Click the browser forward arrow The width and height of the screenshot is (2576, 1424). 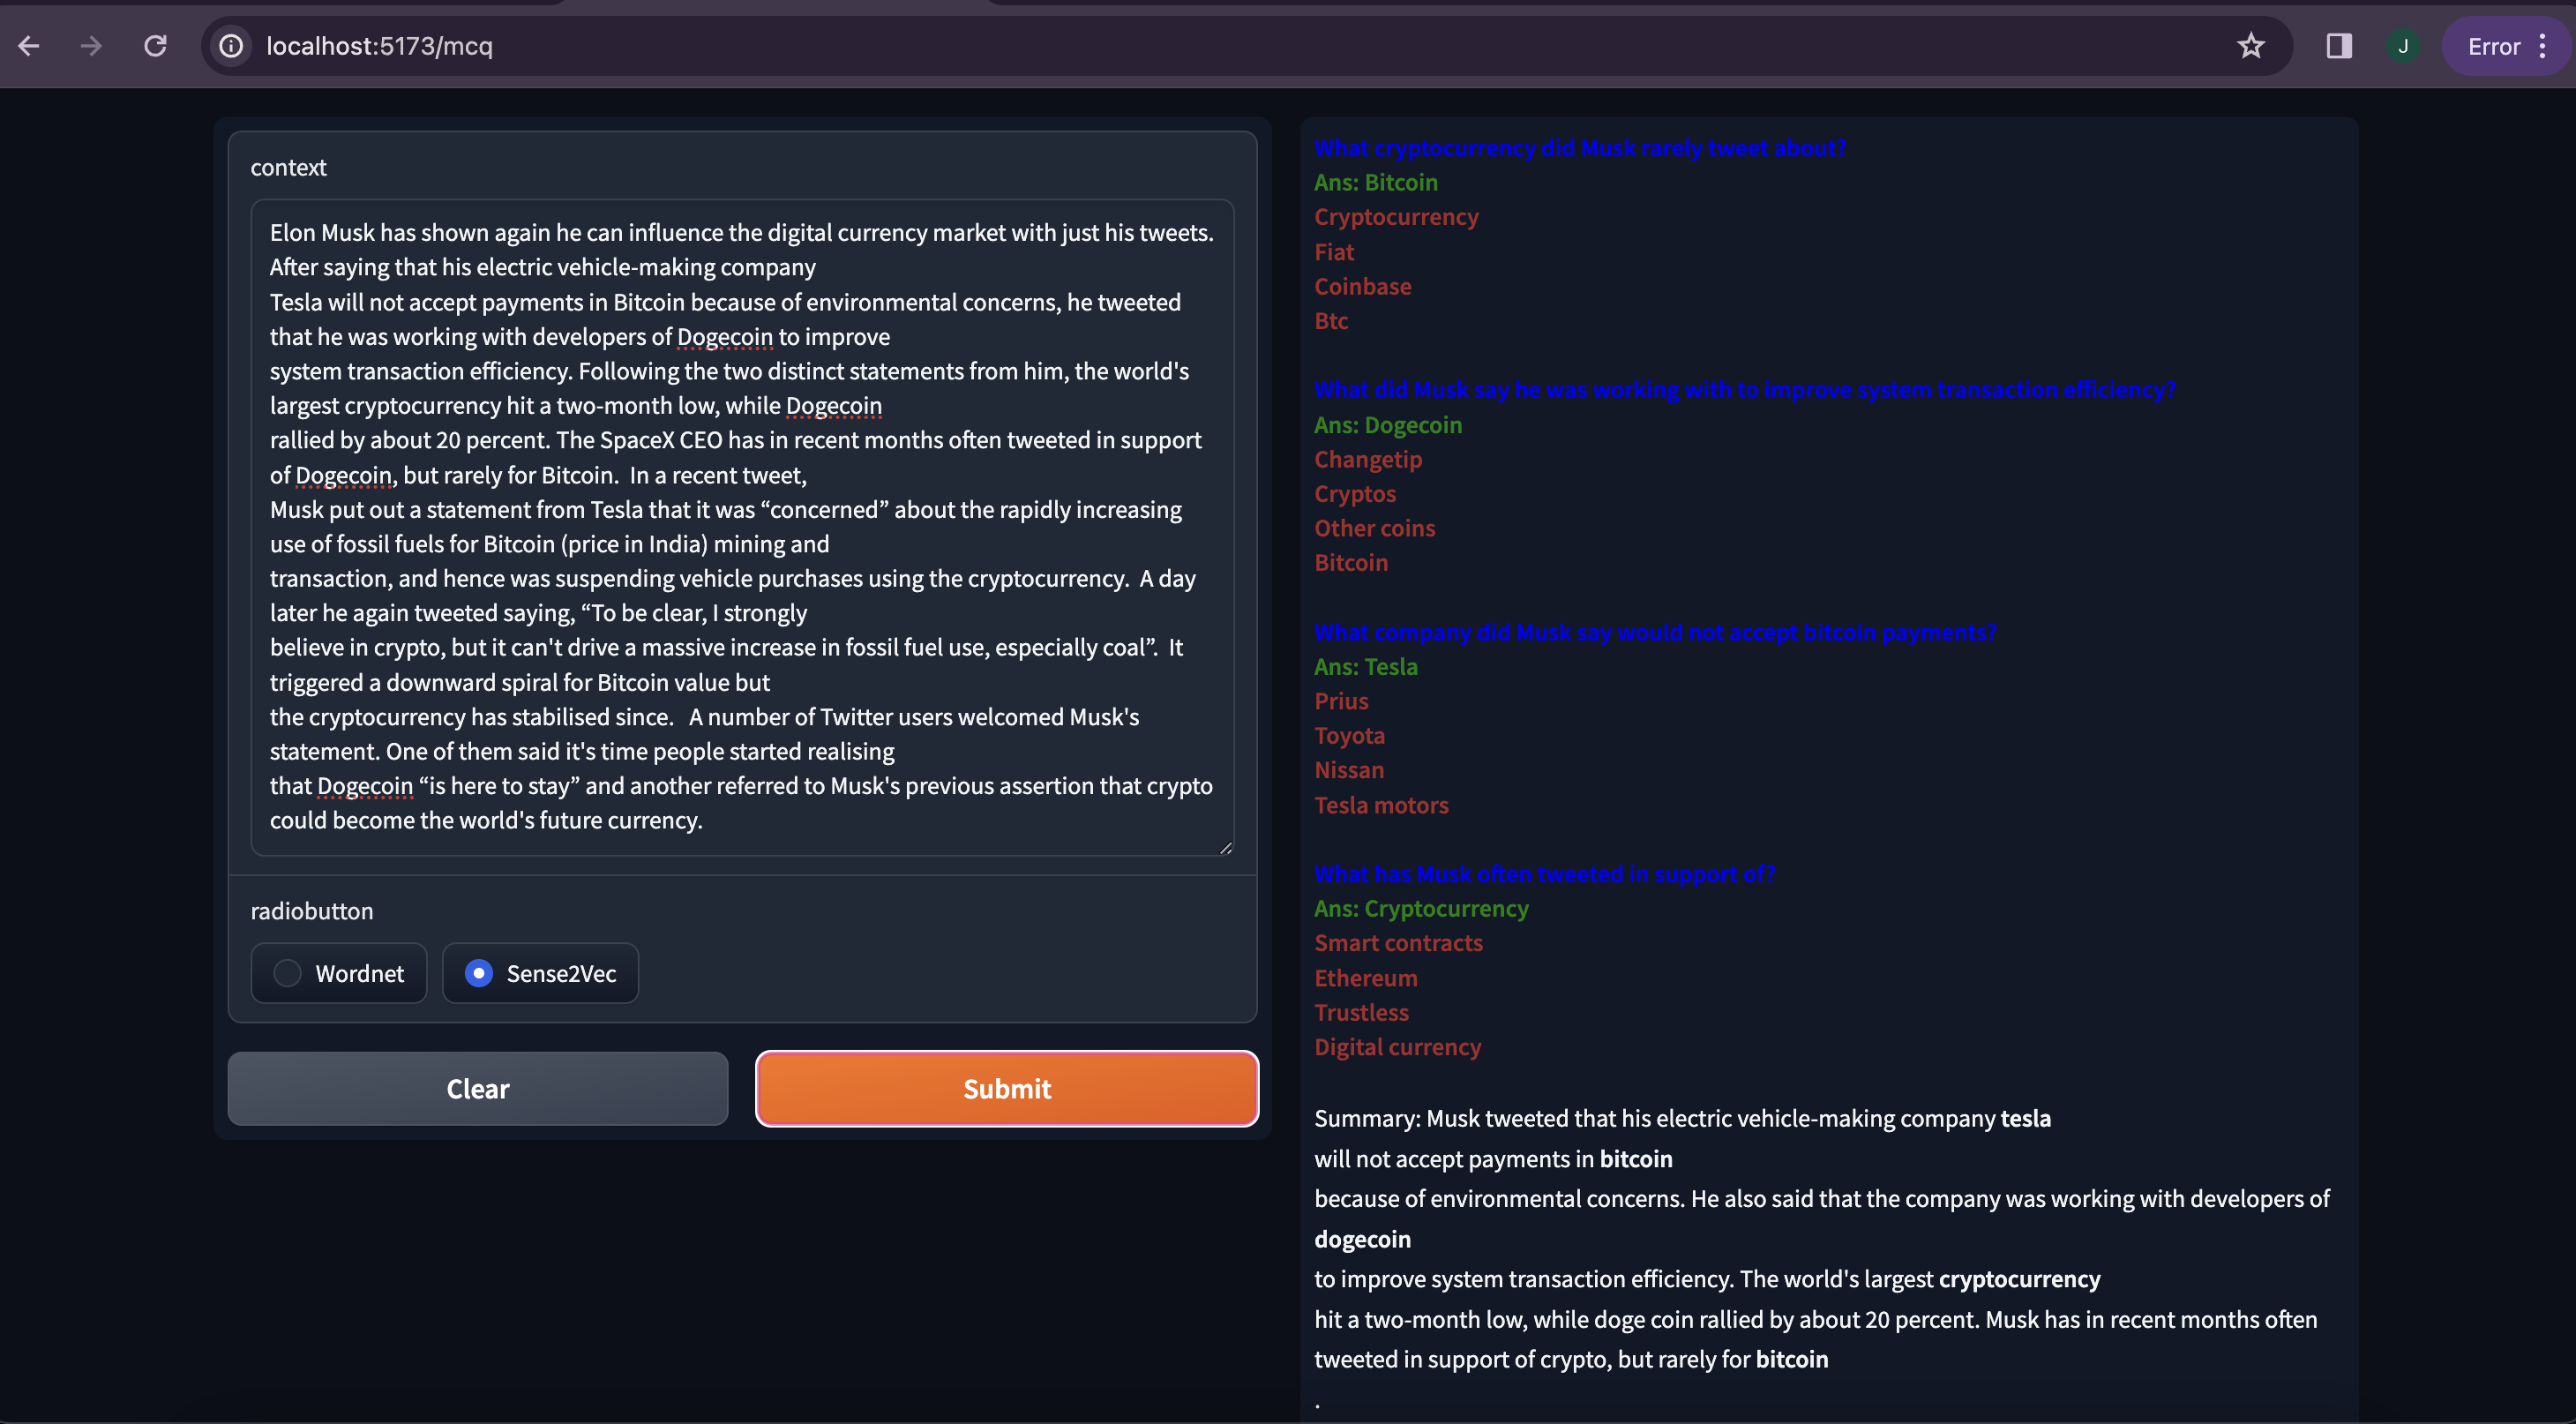pyautogui.click(x=91, y=46)
